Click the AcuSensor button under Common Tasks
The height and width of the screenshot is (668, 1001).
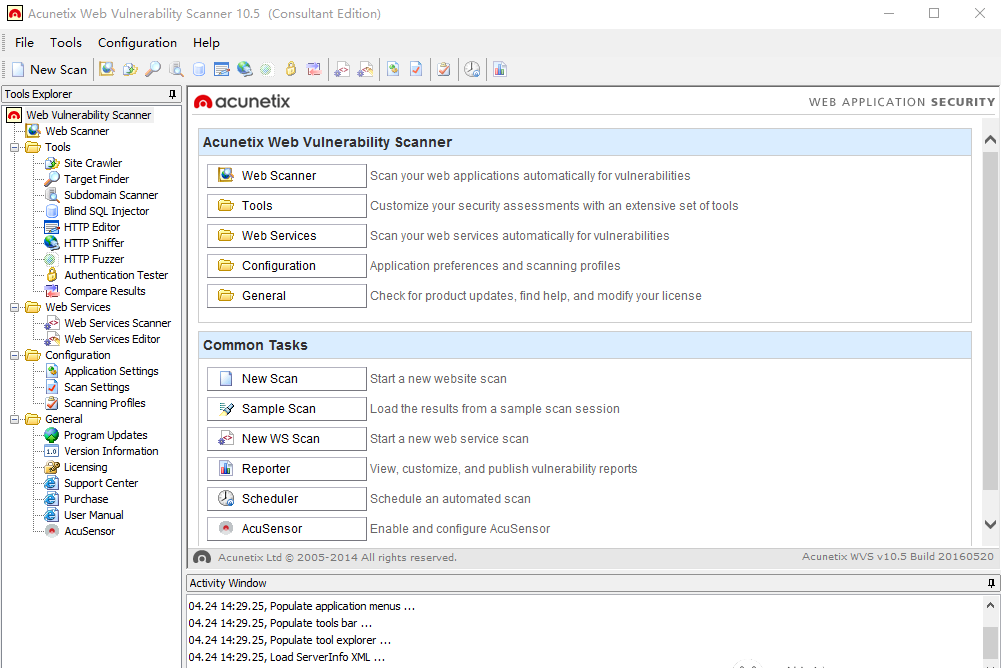(x=286, y=529)
